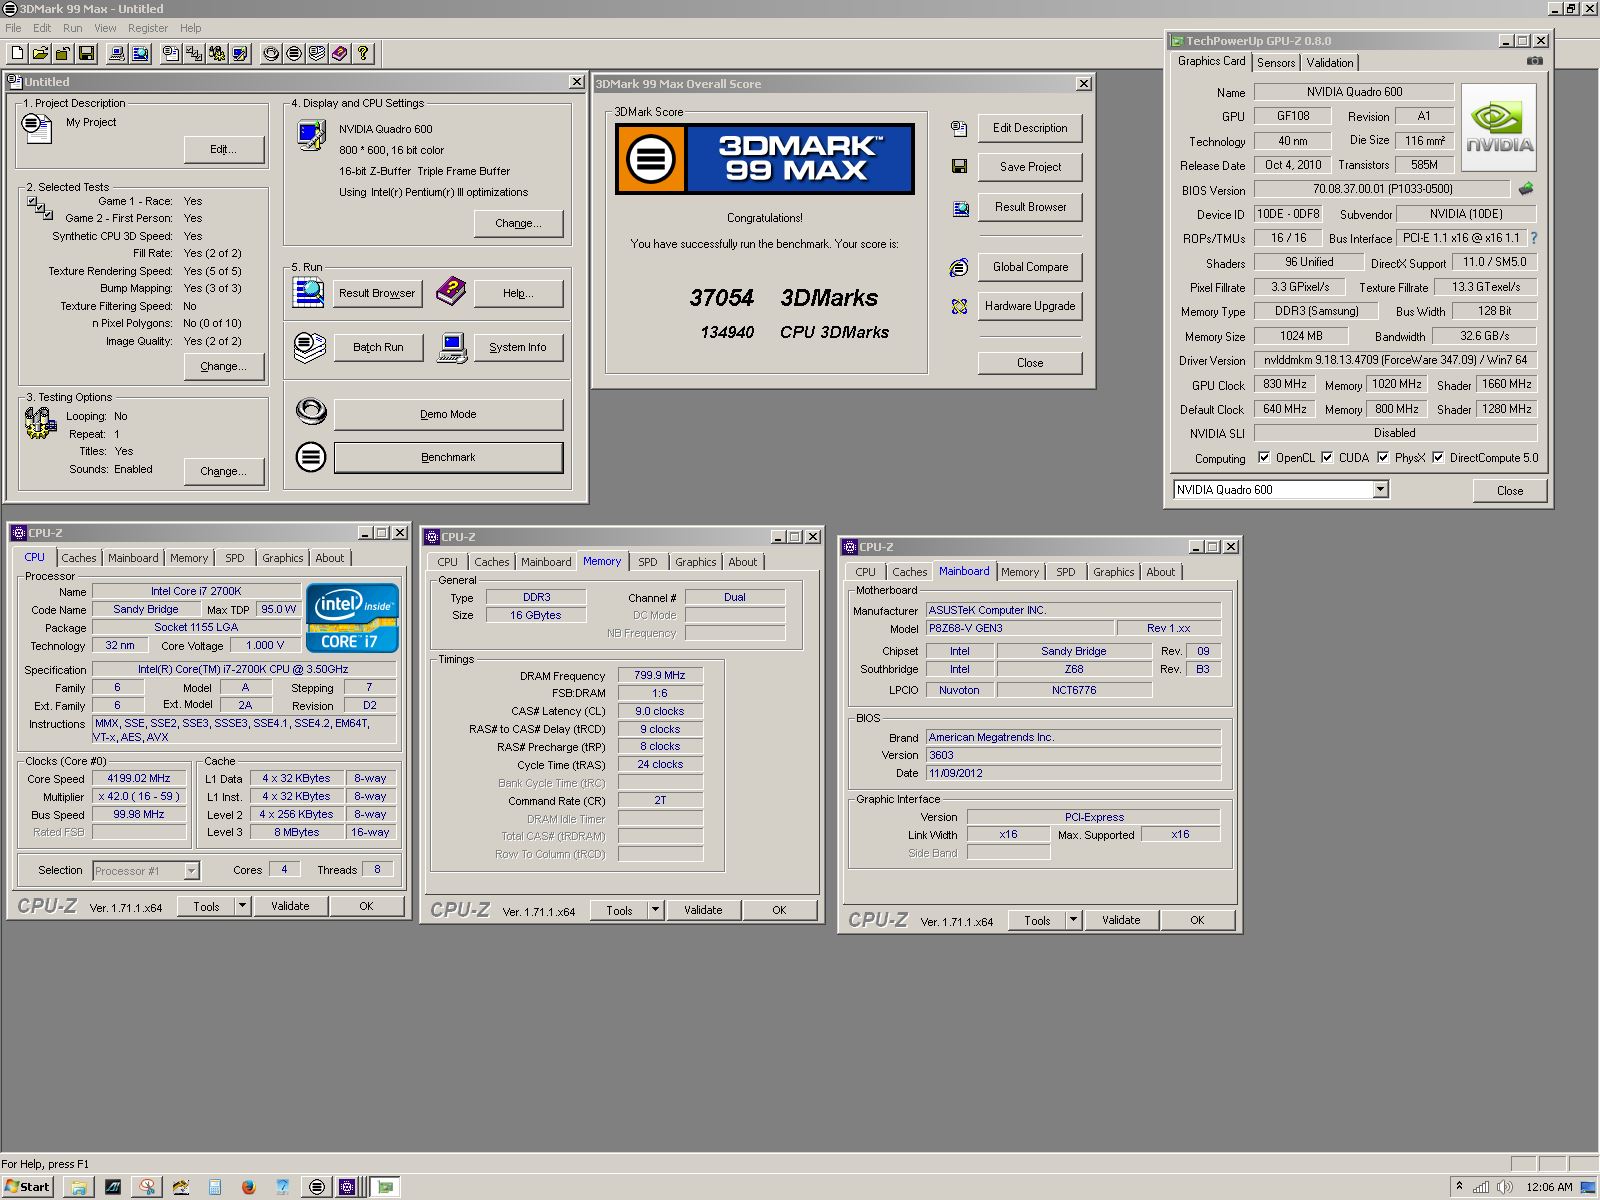Click the Save floppy disk toolbar icon
Screen dimensions: 1600x1200
(86, 53)
